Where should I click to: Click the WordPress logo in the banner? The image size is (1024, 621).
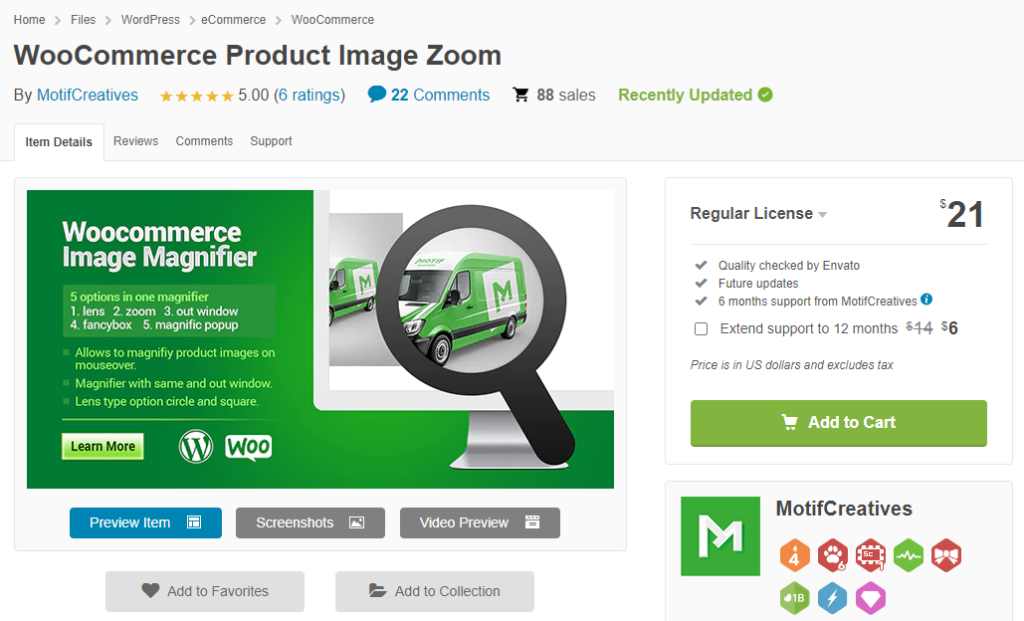tap(196, 447)
